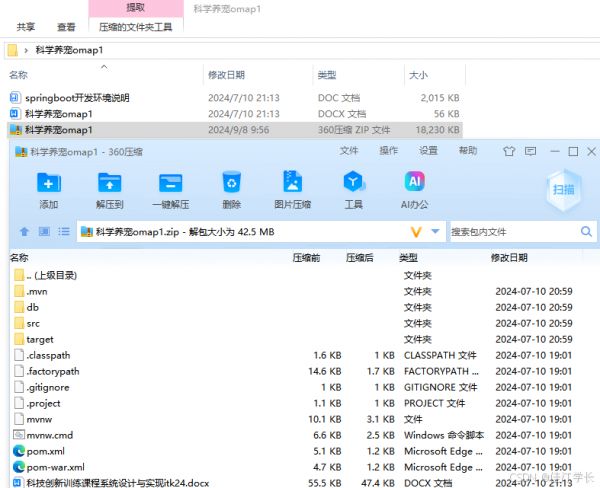600x488 pixels.
Task: Click 科学养宠omap1 in Explorer address bar
Action: click(x=69, y=50)
